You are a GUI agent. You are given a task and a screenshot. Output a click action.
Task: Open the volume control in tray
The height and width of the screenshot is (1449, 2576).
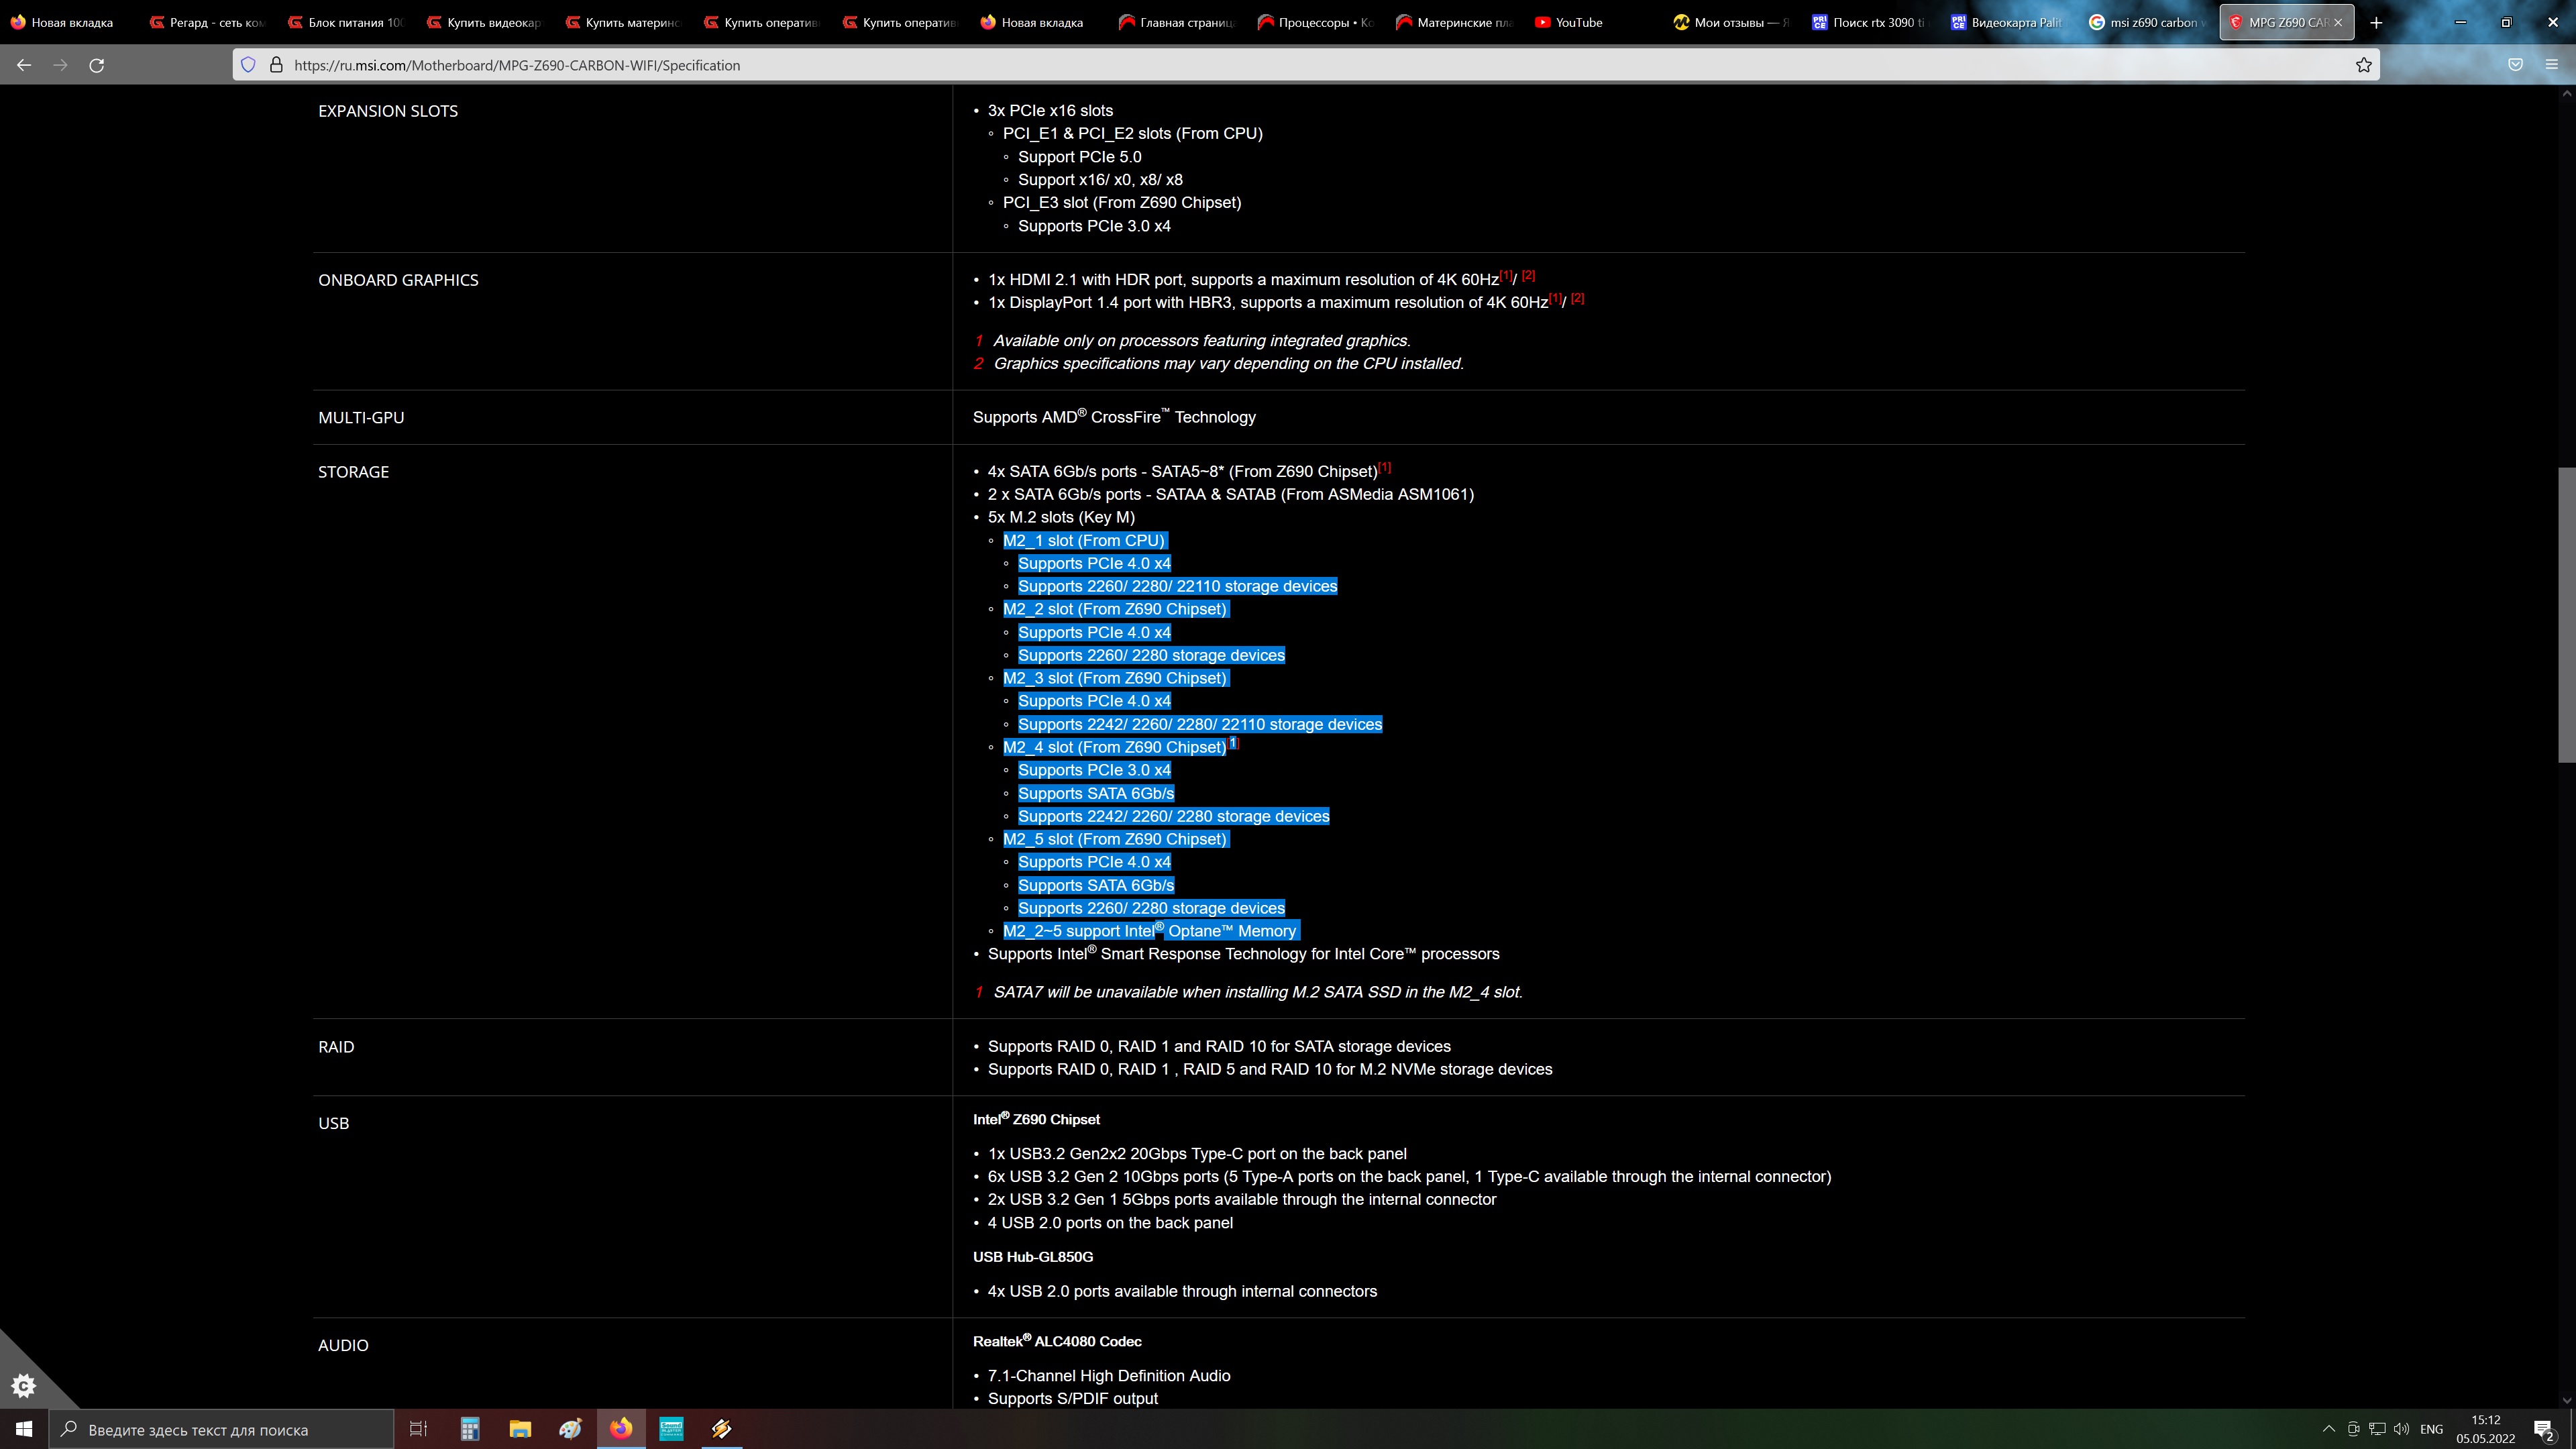tap(2401, 1429)
